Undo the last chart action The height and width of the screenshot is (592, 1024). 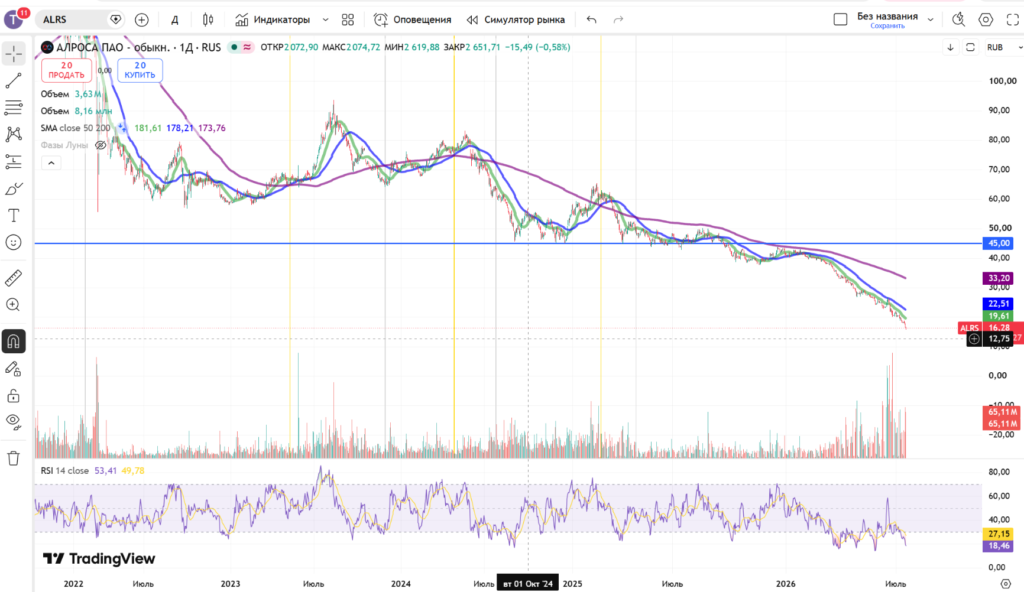(x=592, y=20)
